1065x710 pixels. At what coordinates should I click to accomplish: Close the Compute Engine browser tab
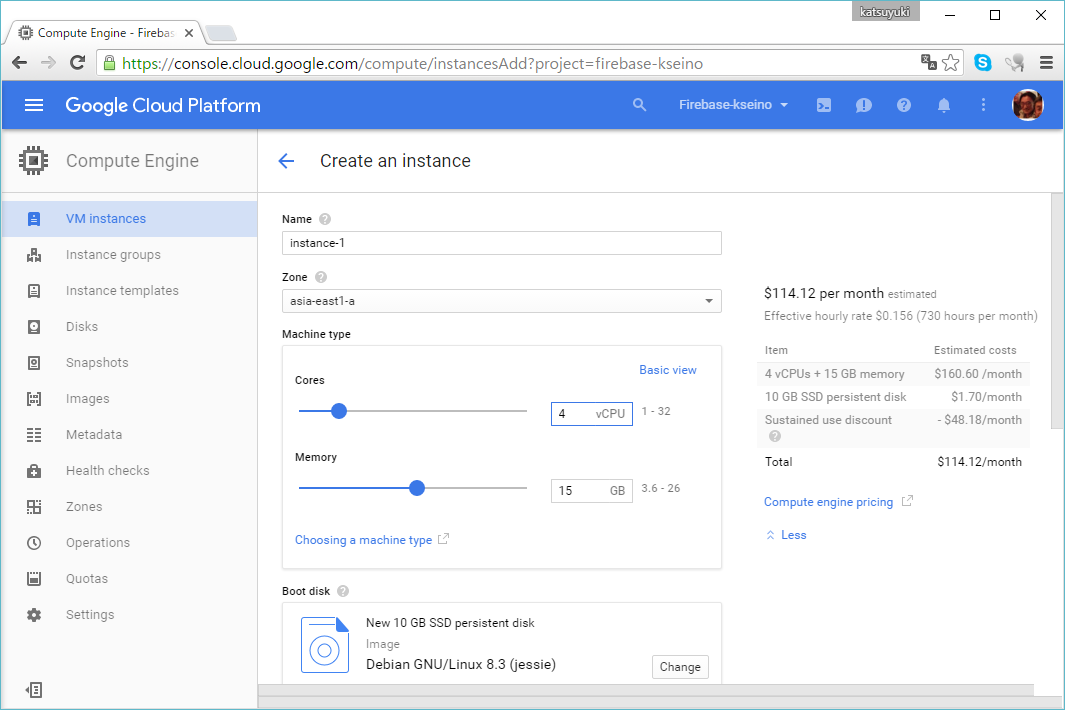point(189,33)
